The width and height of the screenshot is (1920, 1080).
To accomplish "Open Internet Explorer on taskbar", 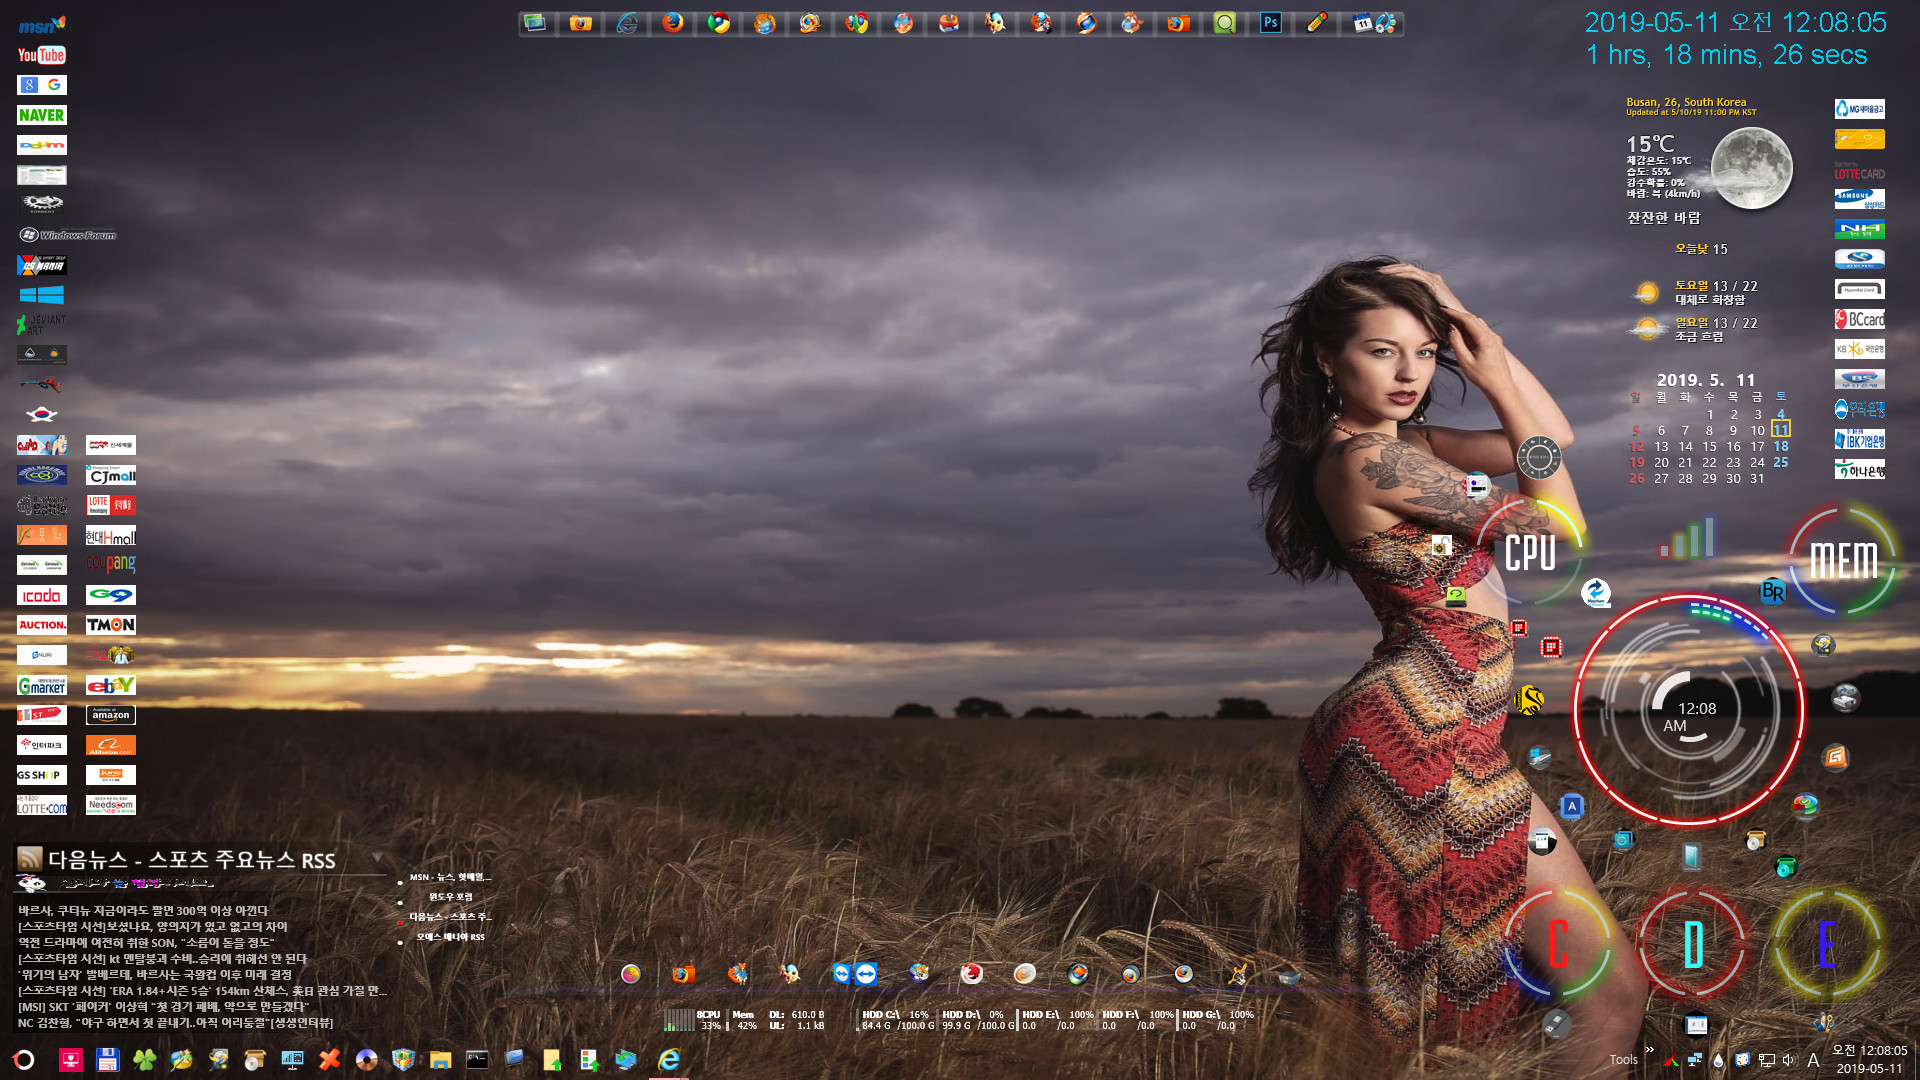I will 668,1060.
